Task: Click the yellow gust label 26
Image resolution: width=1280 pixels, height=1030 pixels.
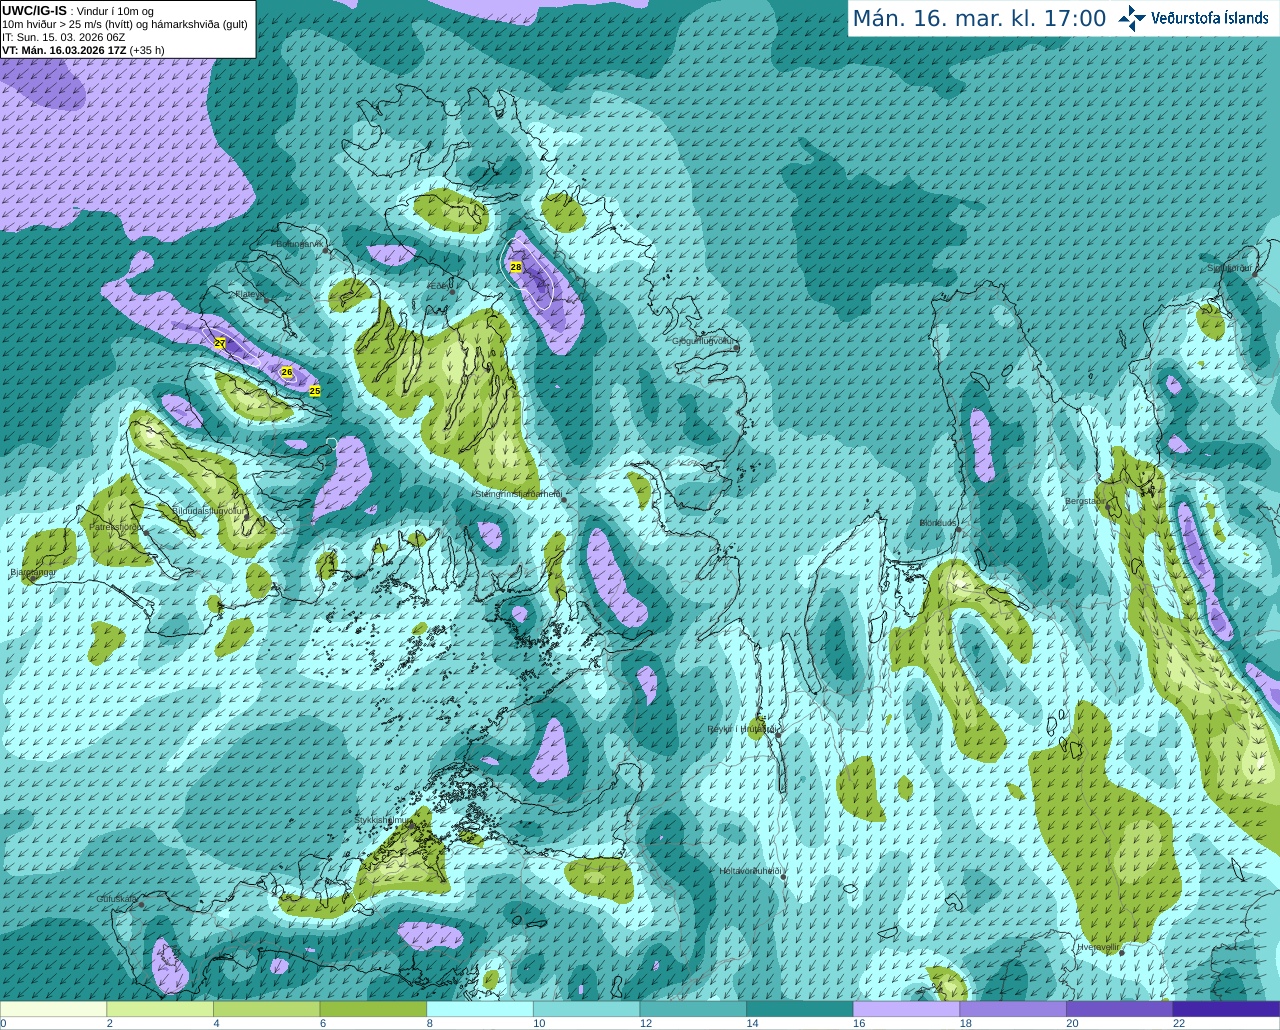Action: pyautogui.click(x=287, y=372)
